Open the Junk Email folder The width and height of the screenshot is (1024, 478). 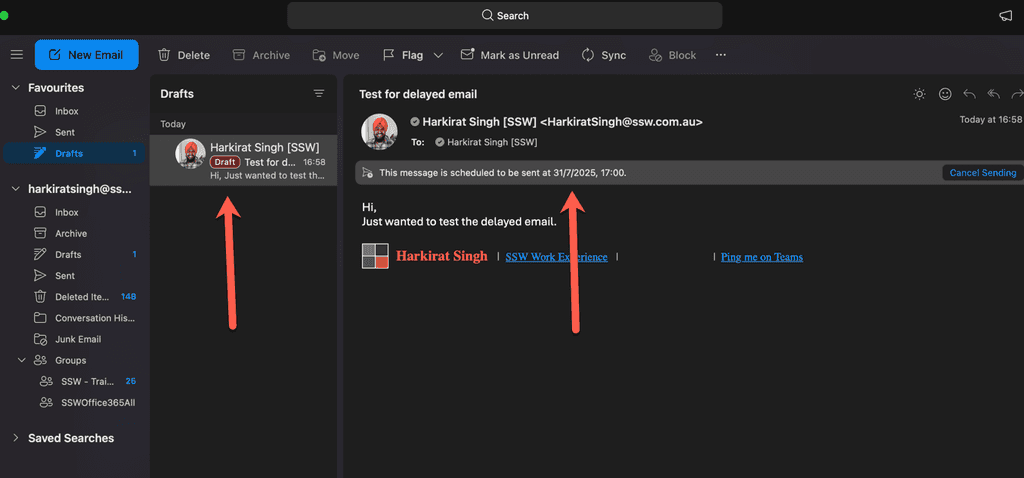(x=77, y=339)
